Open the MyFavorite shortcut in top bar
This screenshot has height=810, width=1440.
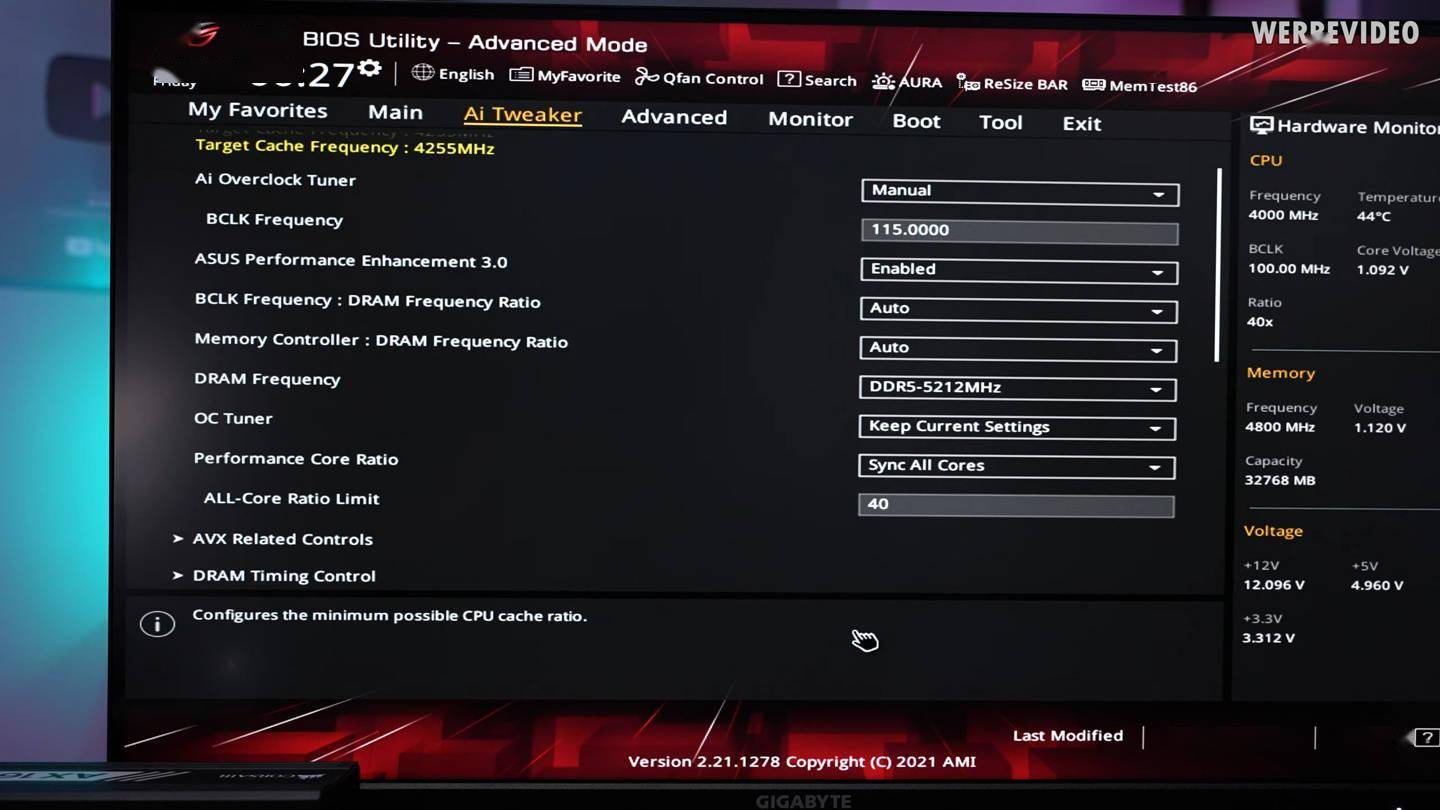coord(565,76)
